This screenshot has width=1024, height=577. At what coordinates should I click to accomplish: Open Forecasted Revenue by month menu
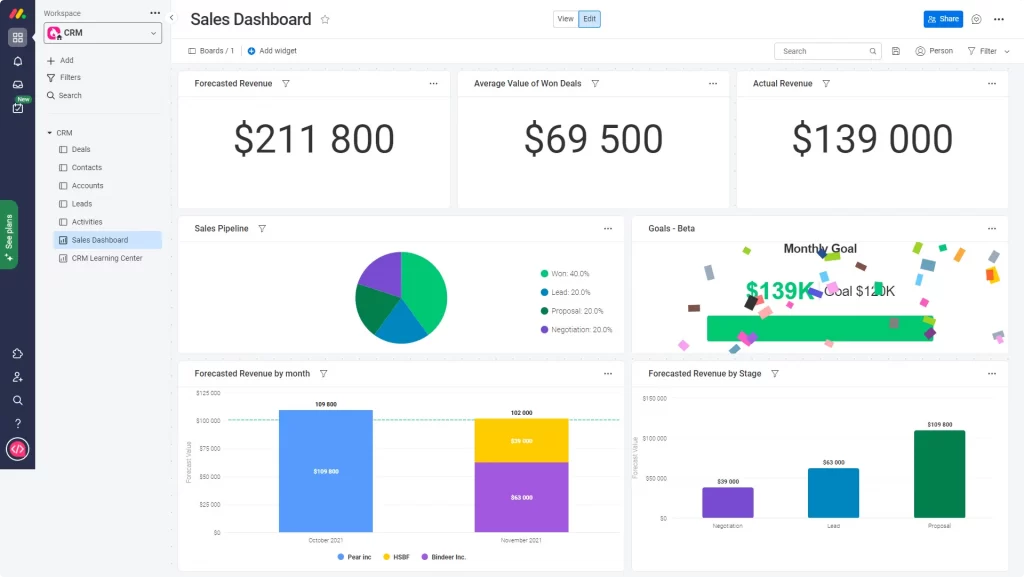[608, 373]
